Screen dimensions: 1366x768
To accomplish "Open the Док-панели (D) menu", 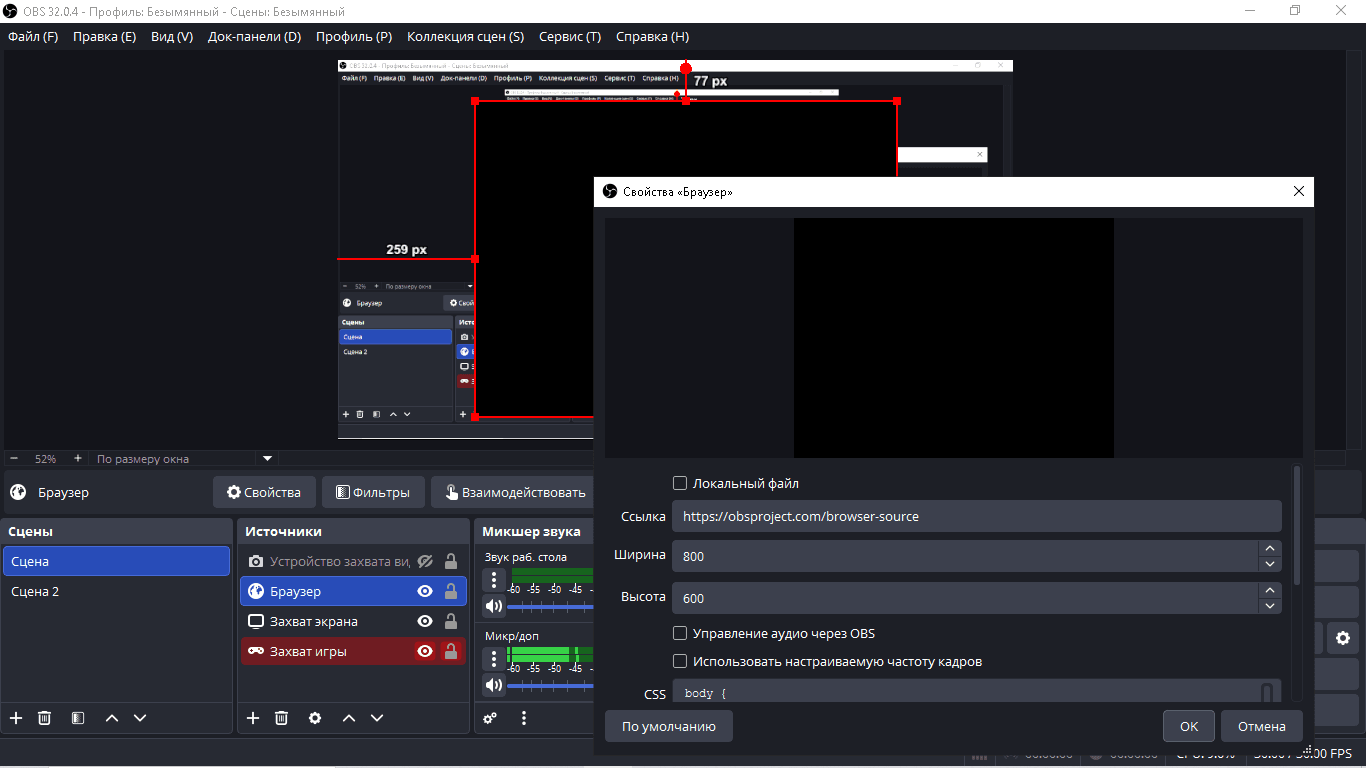I will 254,37.
